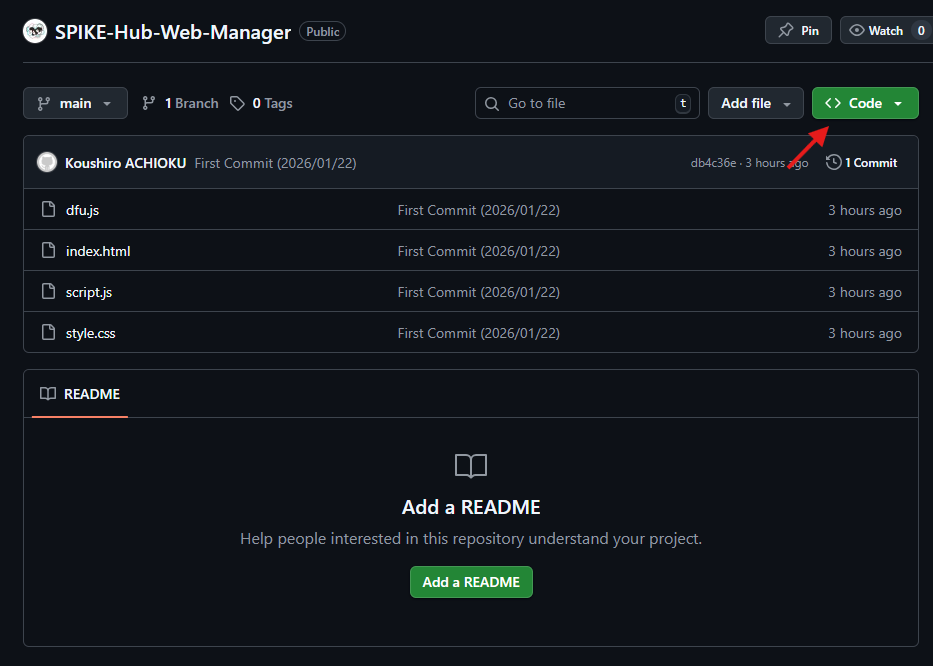Click the file icon beside style.css
Image resolution: width=933 pixels, height=666 pixels.
(48, 332)
